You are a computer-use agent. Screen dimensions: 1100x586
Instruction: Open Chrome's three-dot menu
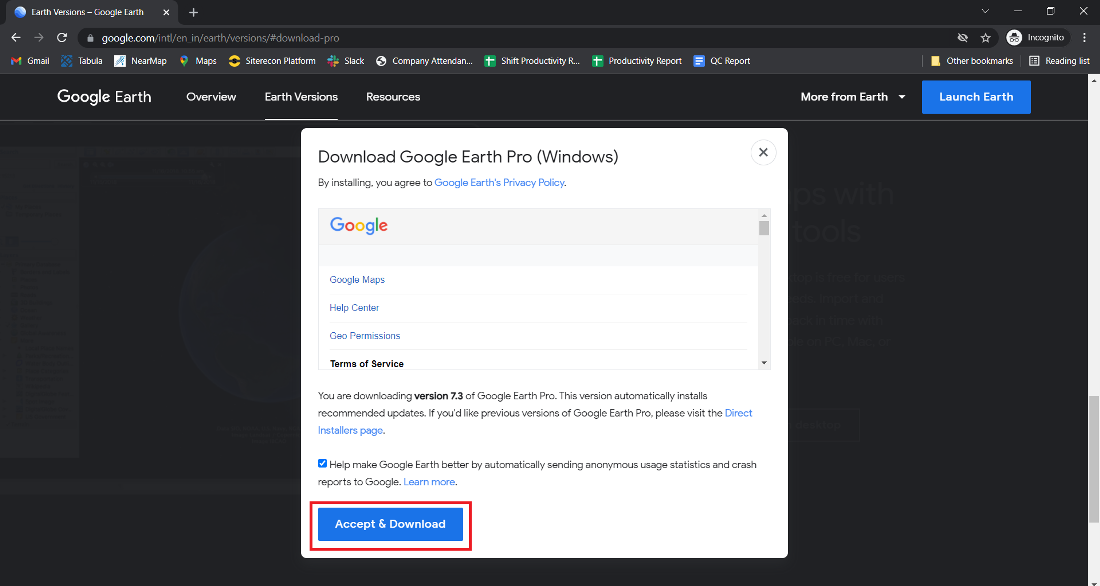point(1085,37)
